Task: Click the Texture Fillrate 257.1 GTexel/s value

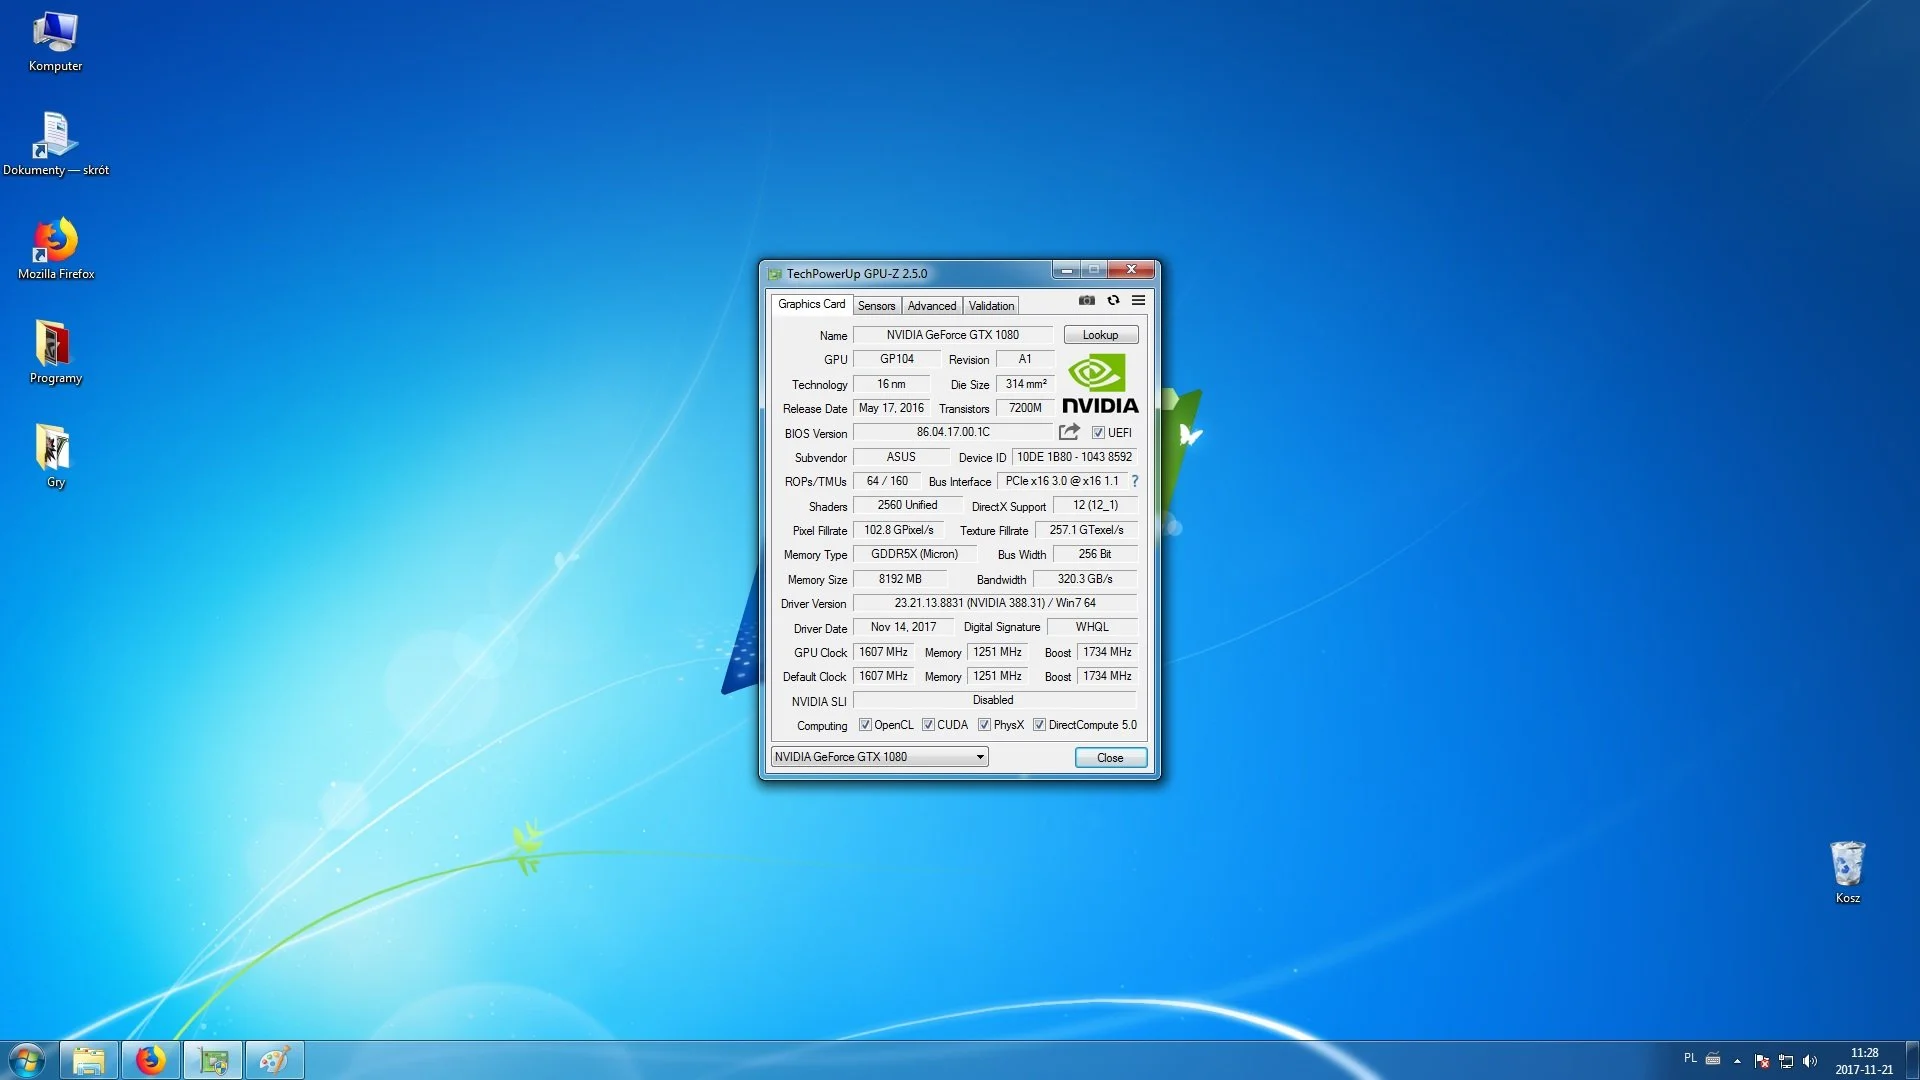Action: click(x=1086, y=530)
